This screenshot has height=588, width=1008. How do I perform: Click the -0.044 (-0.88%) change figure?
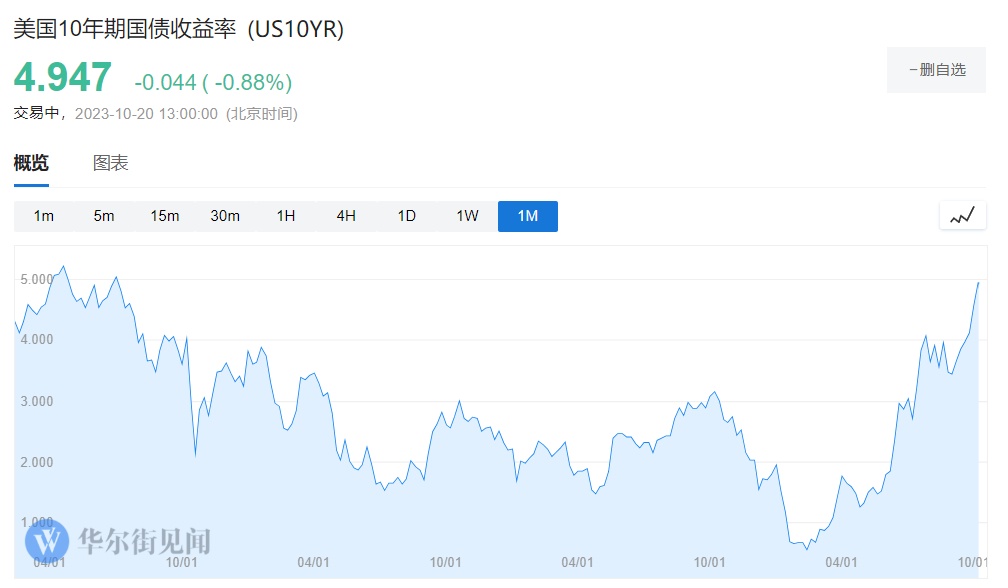(213, 82)
